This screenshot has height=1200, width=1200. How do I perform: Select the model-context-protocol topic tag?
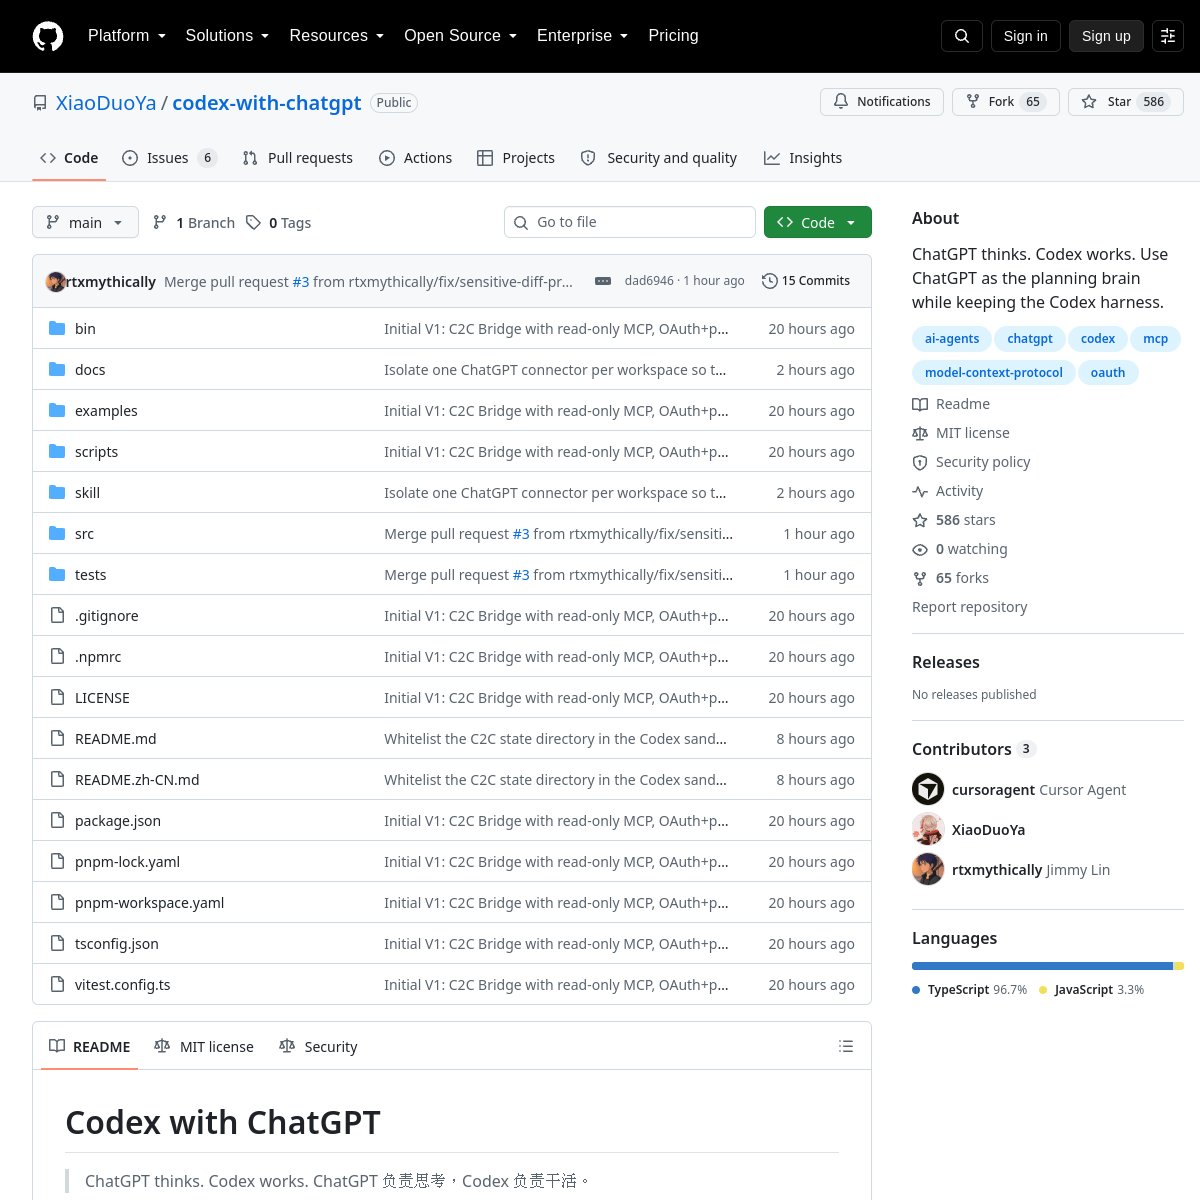click(994, 373)
